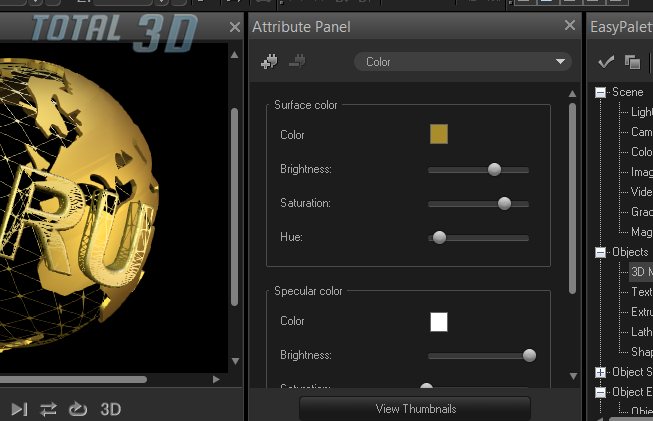Click the Surface Saturation slider handle
This screenshot has width=653, height=421.
pyautogui.click(x=504, y=203)
